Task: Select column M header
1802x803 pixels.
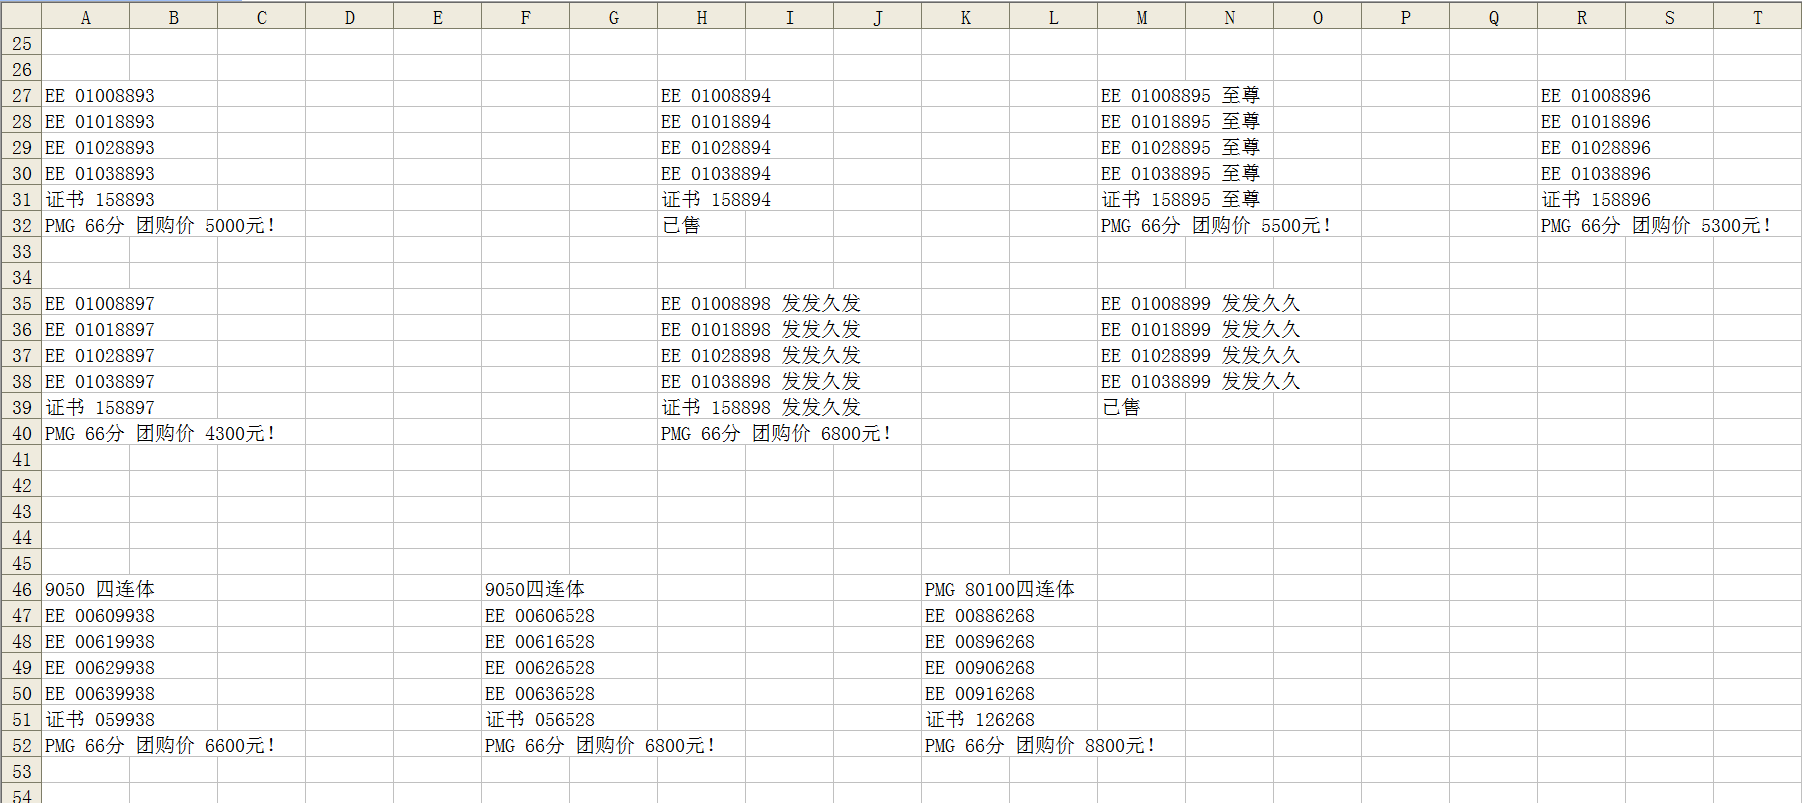Action: coord(1142,17)
